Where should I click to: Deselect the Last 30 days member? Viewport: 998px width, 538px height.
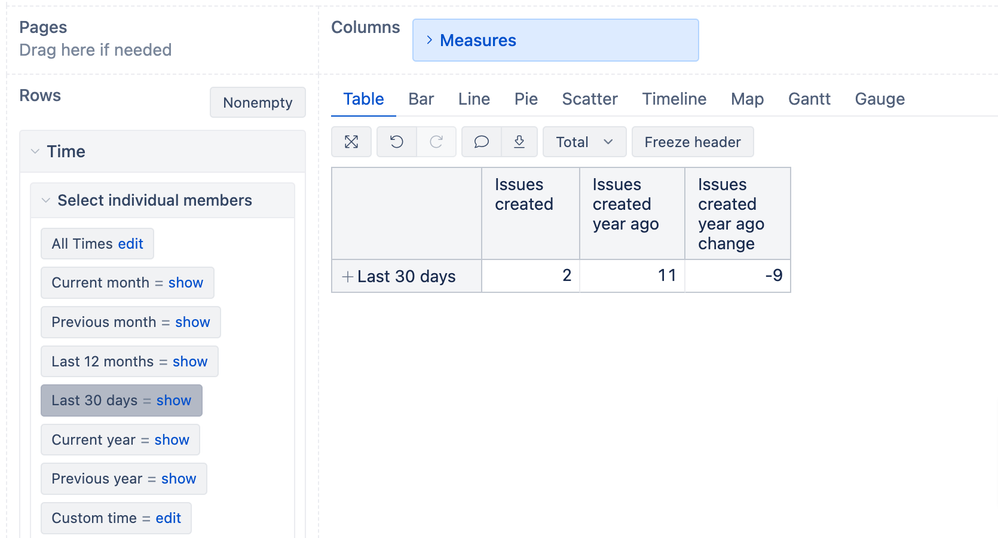pos(95,401)
